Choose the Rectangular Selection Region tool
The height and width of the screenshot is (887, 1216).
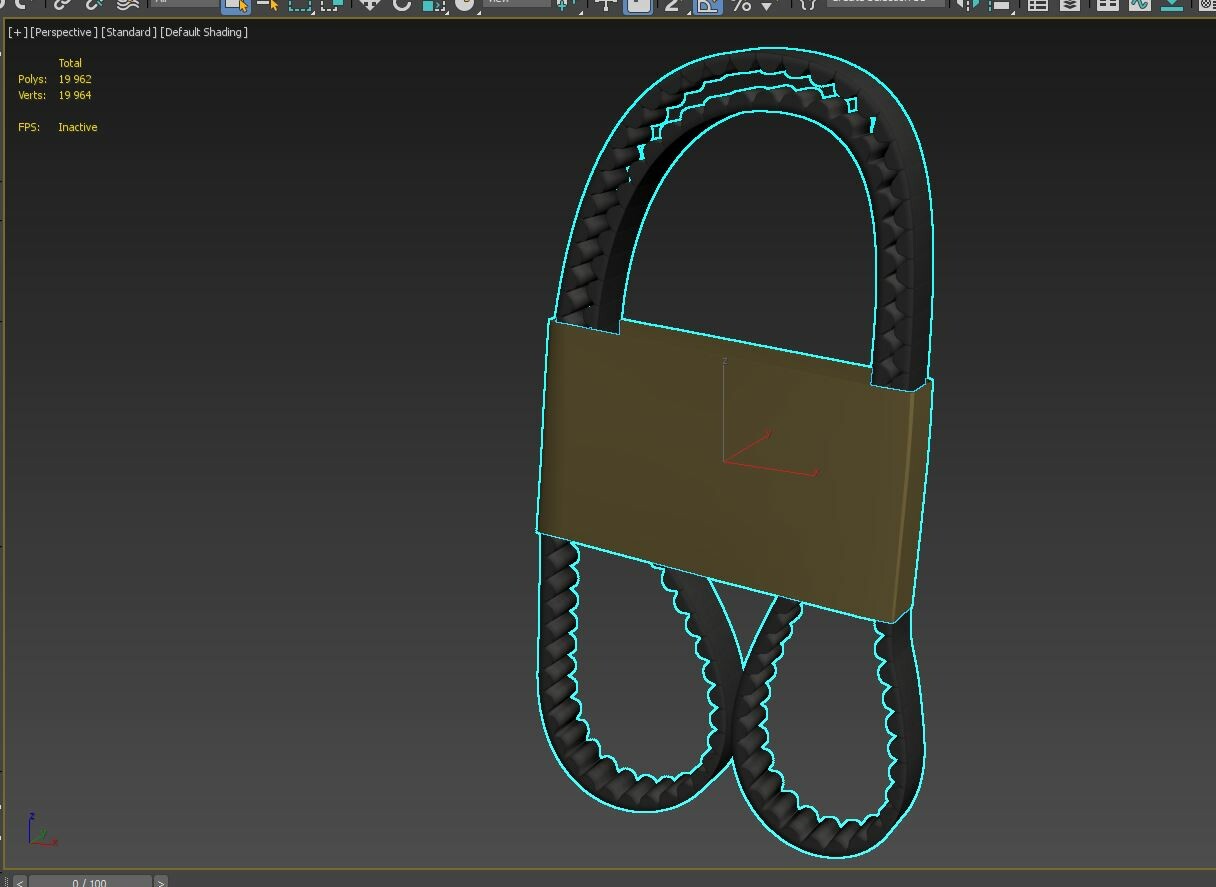click(x=300, y=5)
